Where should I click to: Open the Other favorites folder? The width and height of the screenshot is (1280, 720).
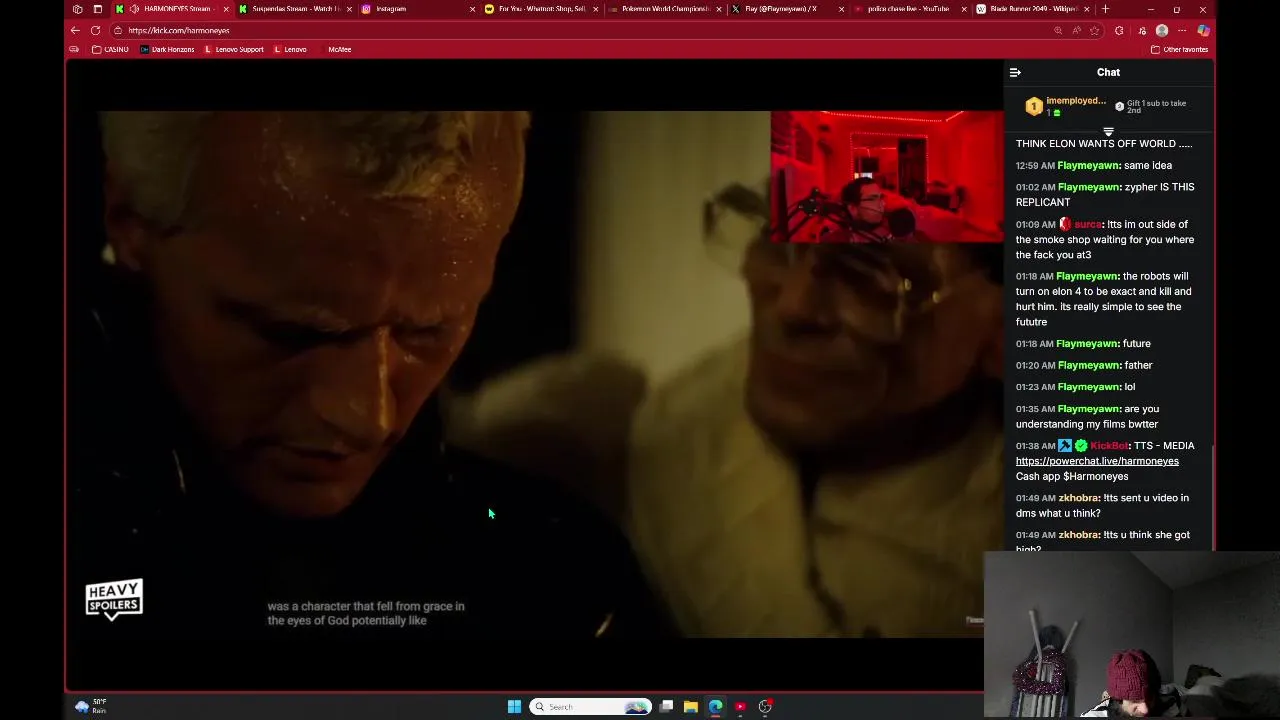(1179, 49)
